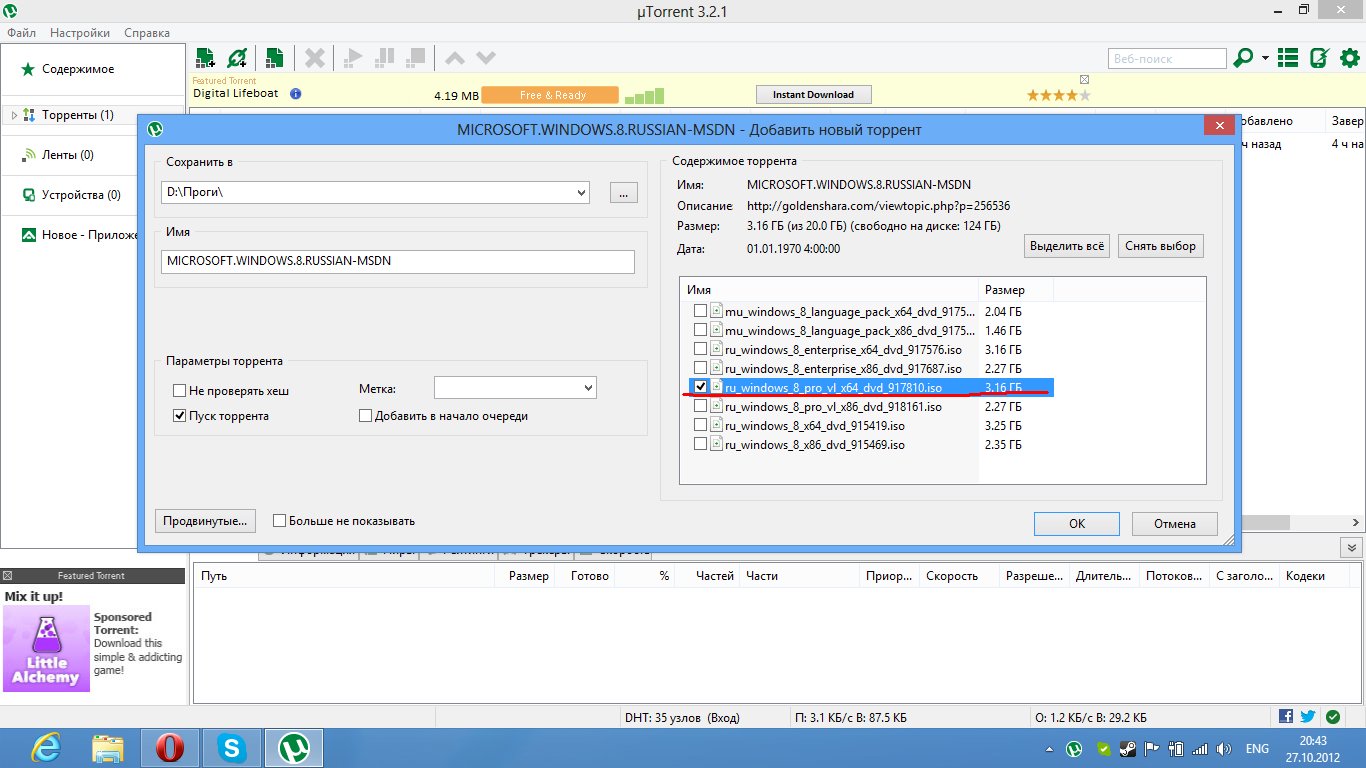Close the sidebar Featured Torrent ad box
This screenshot has height=768, width=1366.
click(x=8, y=576)
